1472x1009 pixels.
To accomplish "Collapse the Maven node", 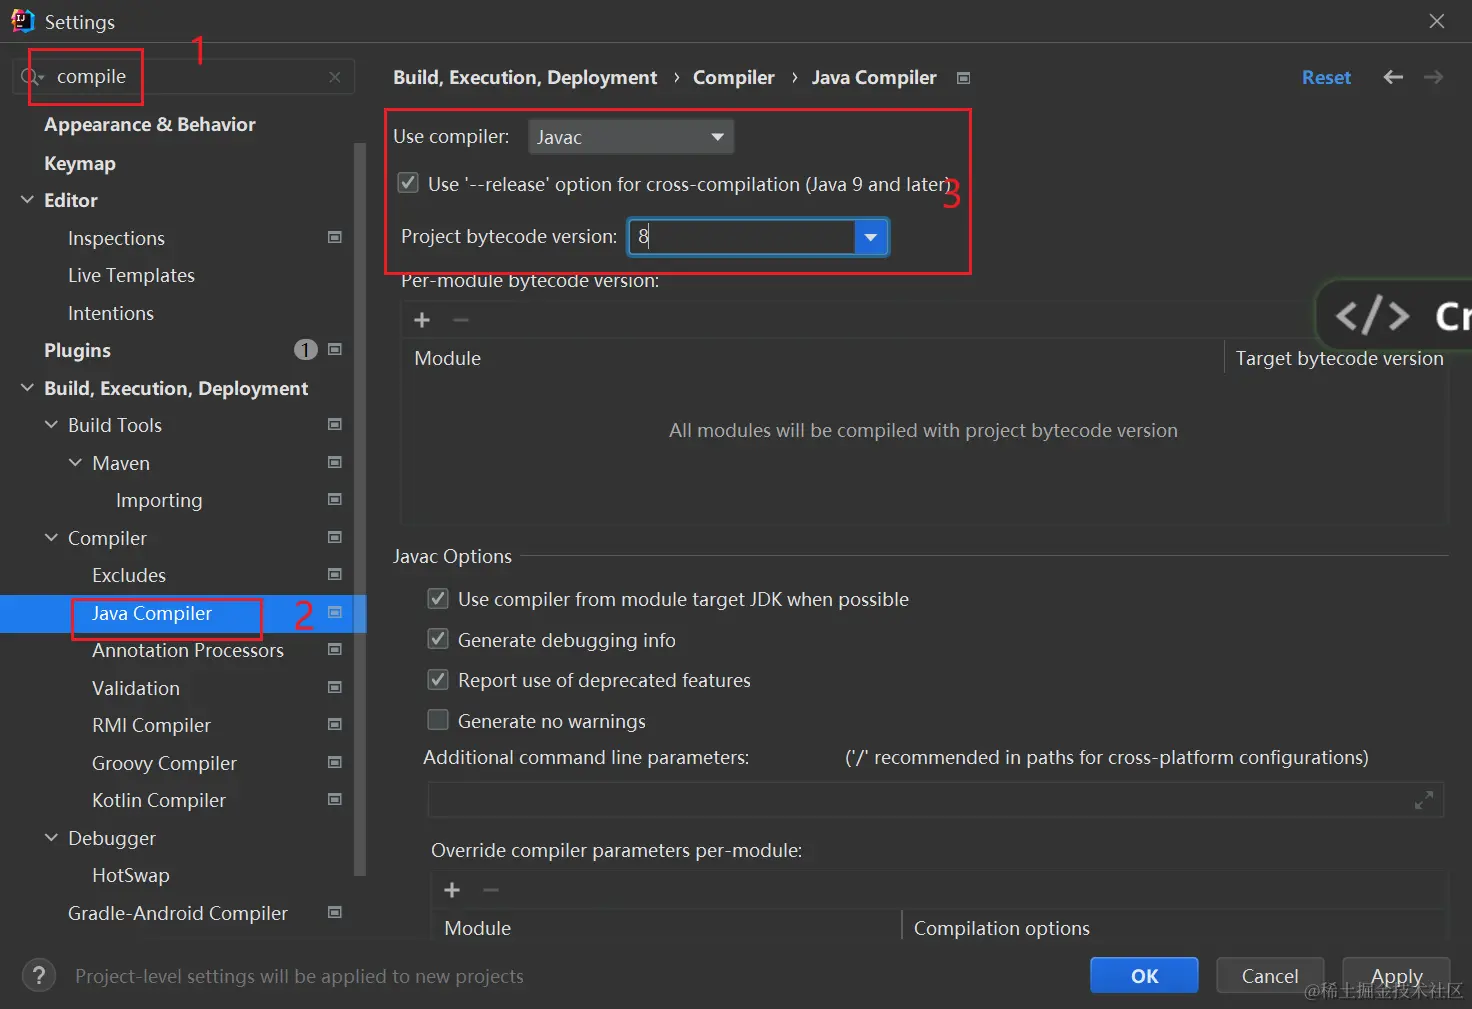I will [x=75, y=463].
